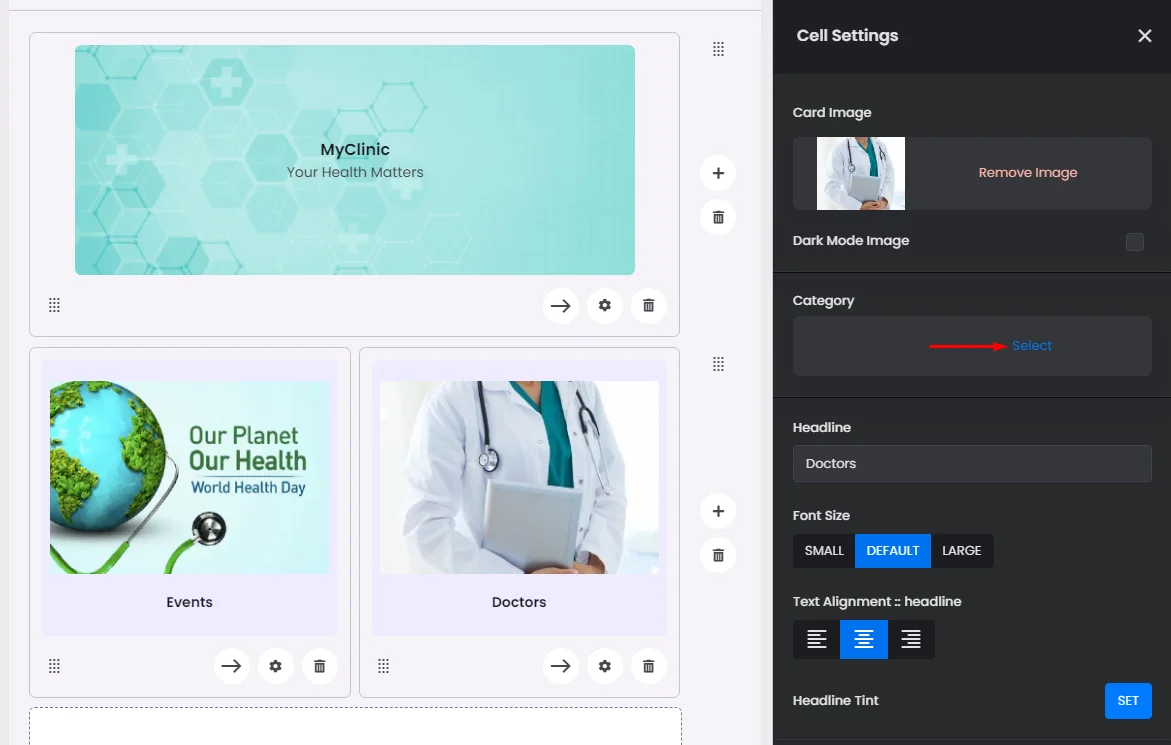The width and height of the screenshot is (1171, 745).
Task: Align headline text to the right
Action: [x=911, y=640]
